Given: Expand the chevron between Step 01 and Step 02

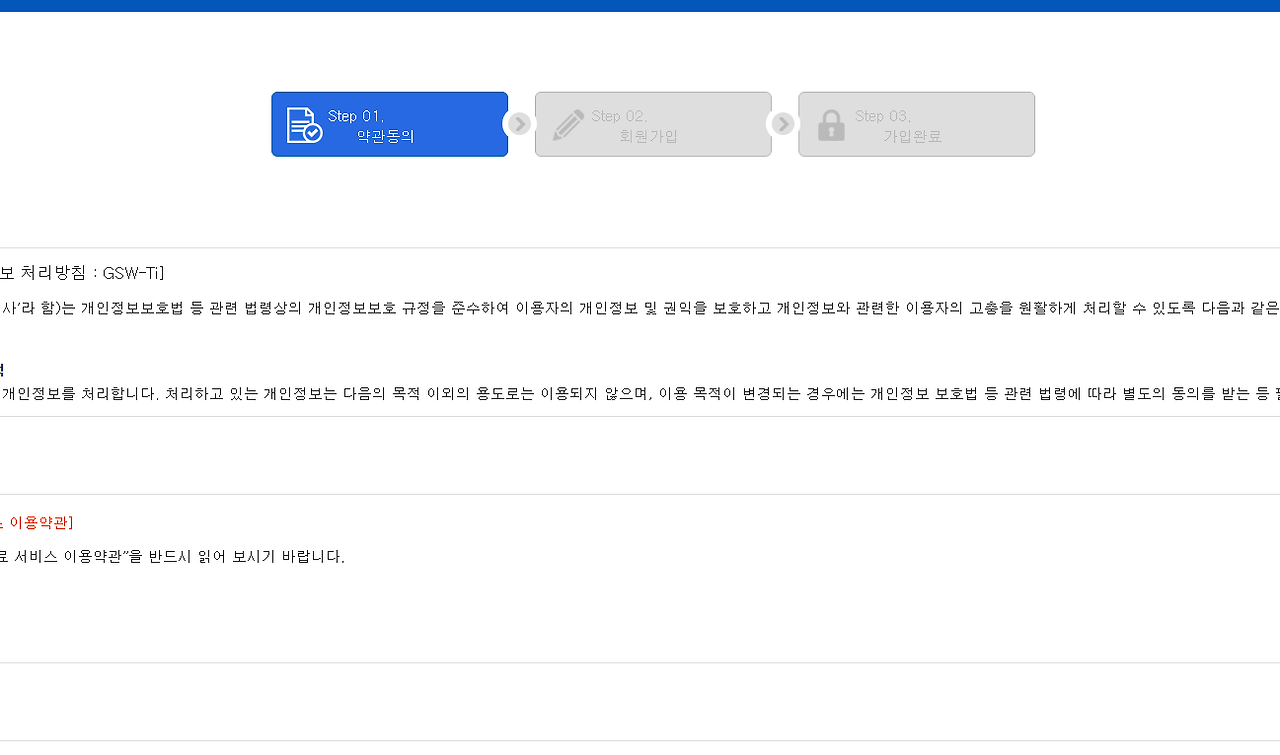Looking at the screenshot, I should [518, 123].
